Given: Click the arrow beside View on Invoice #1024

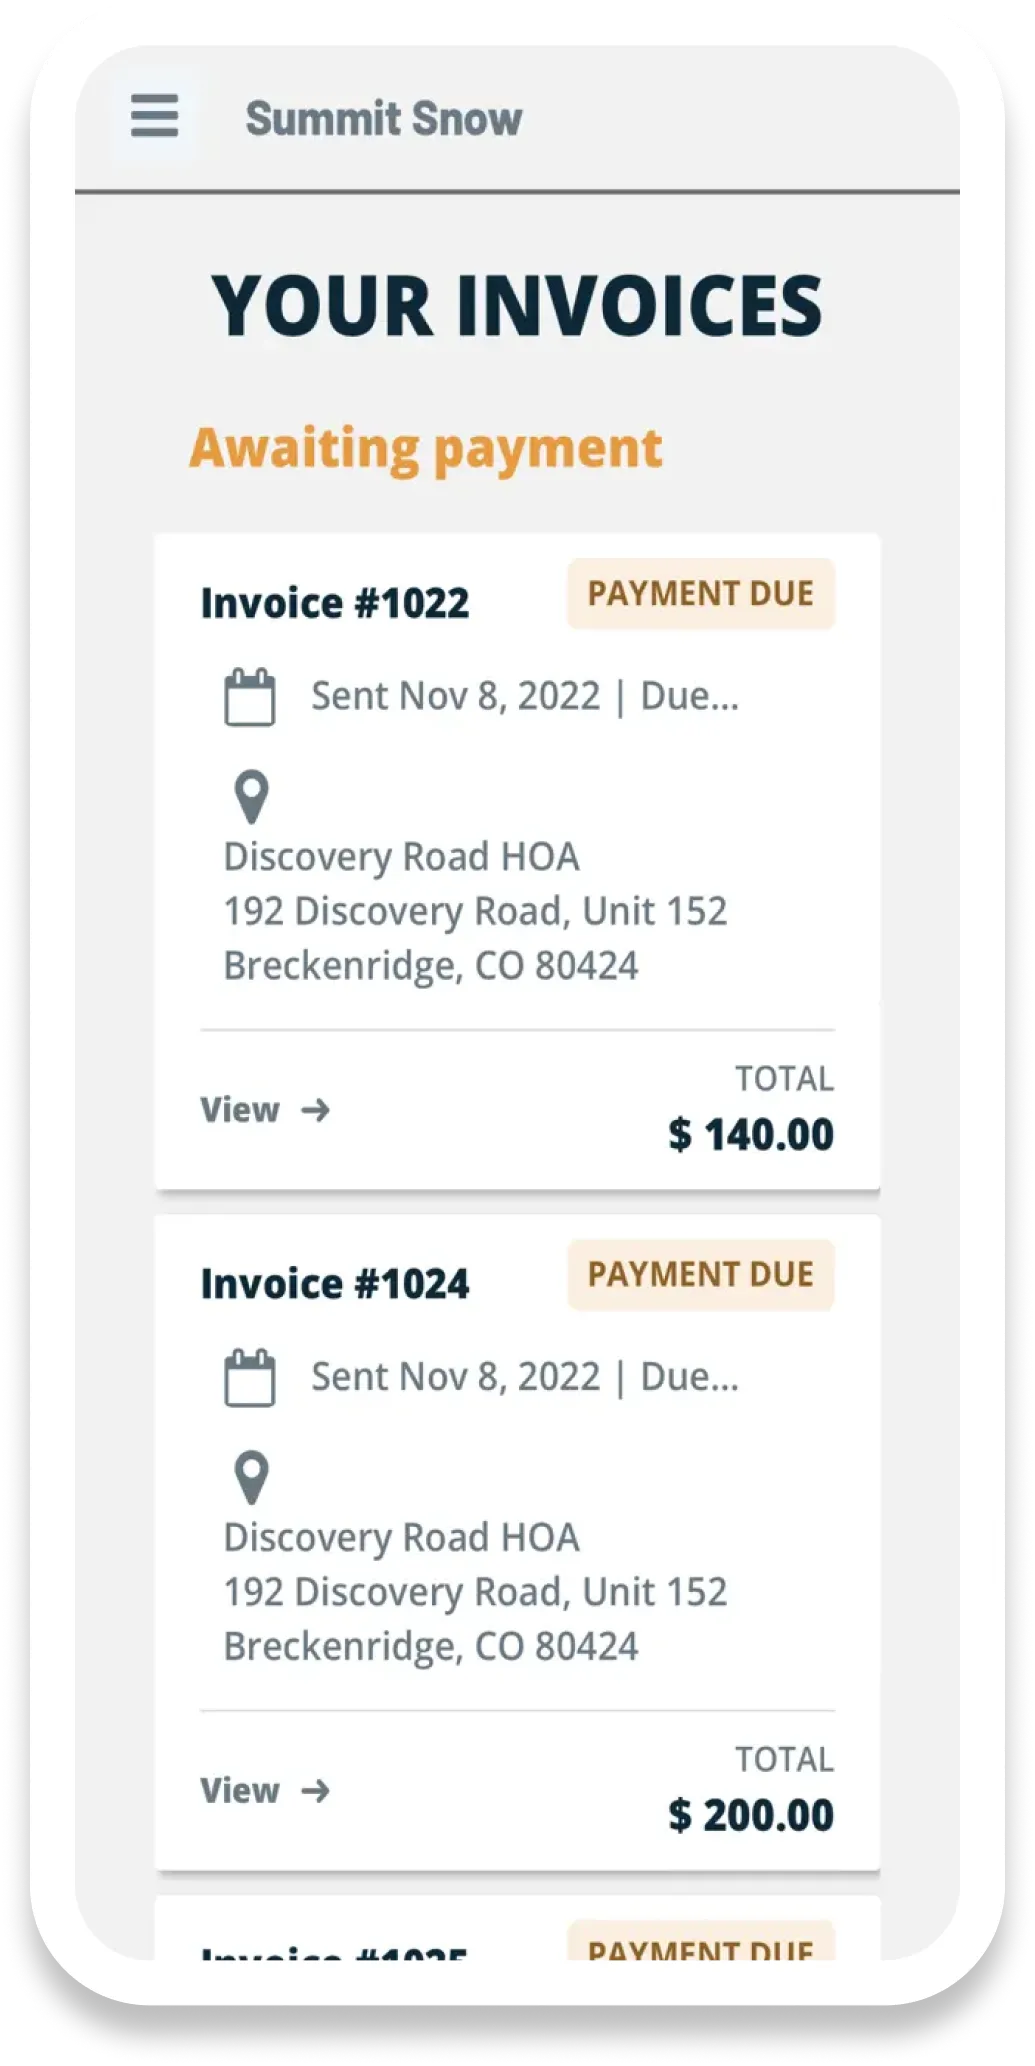Looking at the screenshot, I should (316, 1790).
